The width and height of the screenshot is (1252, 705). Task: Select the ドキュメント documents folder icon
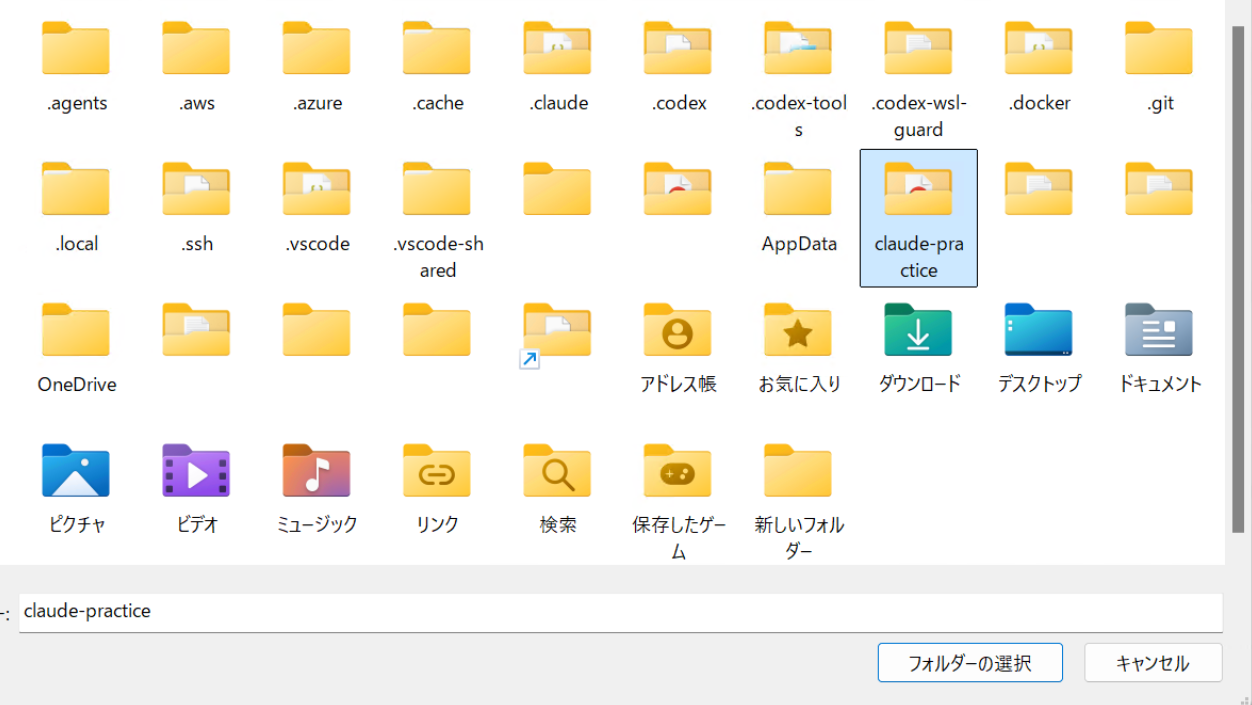pyautogui.click(x=1159, y=330)
